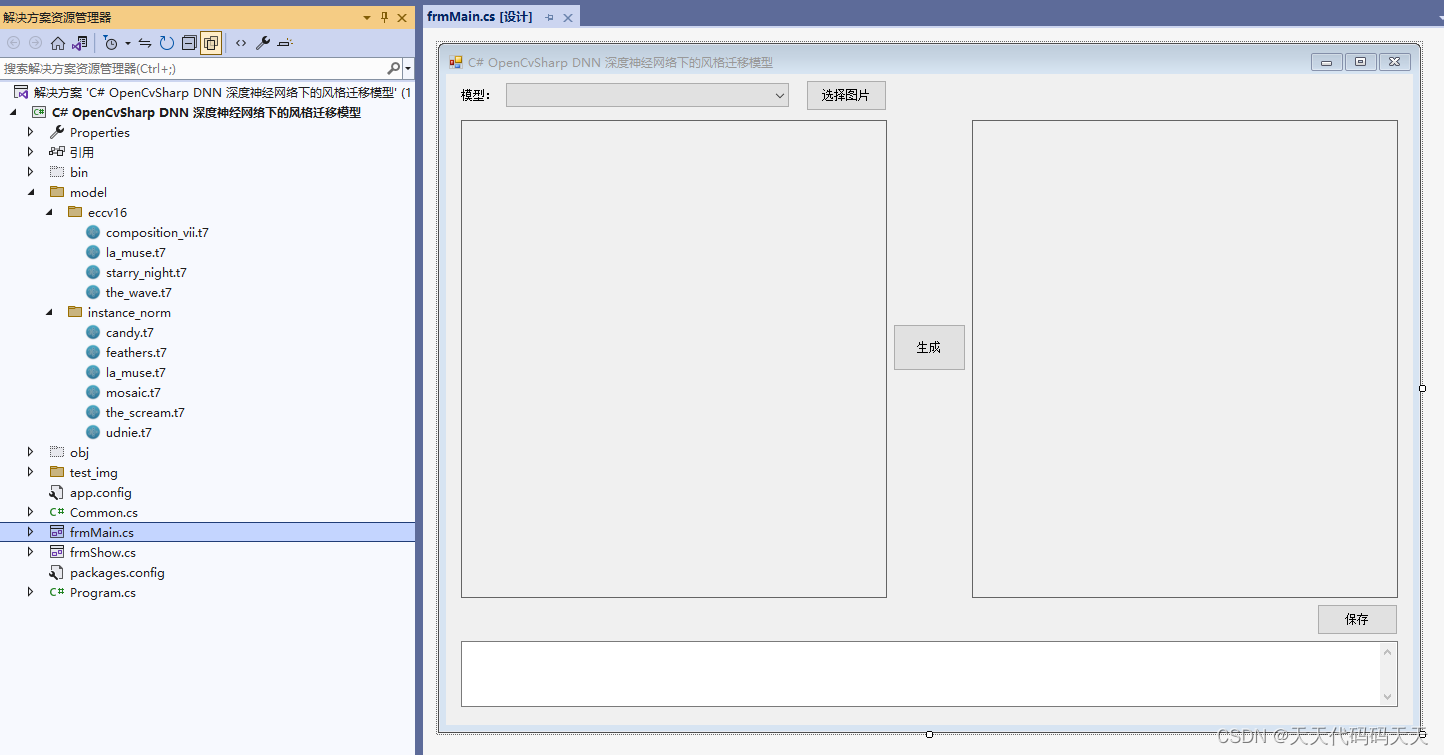1444x755 pixels.
Task: Sync Solution Explorer with active document
Action: click(144, 43)
